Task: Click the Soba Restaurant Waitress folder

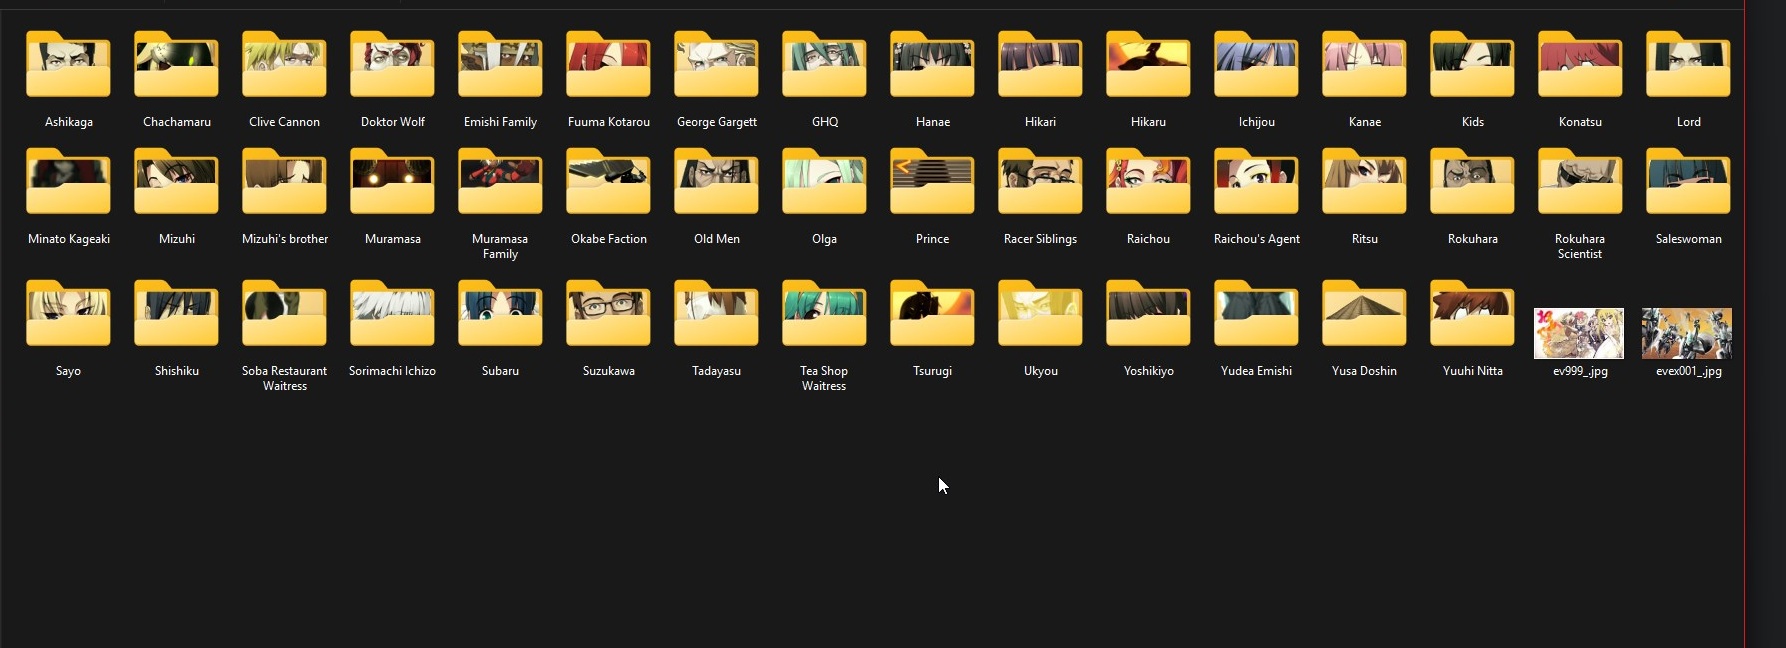Action: 284,313
